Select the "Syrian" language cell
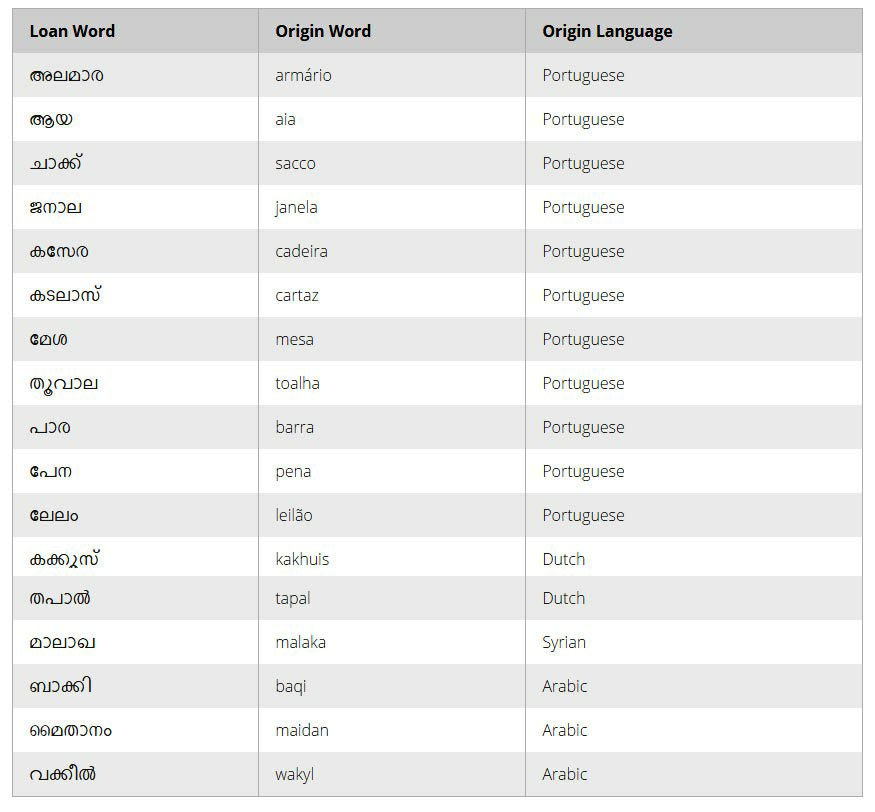875x812 pixels. point(564,642)
